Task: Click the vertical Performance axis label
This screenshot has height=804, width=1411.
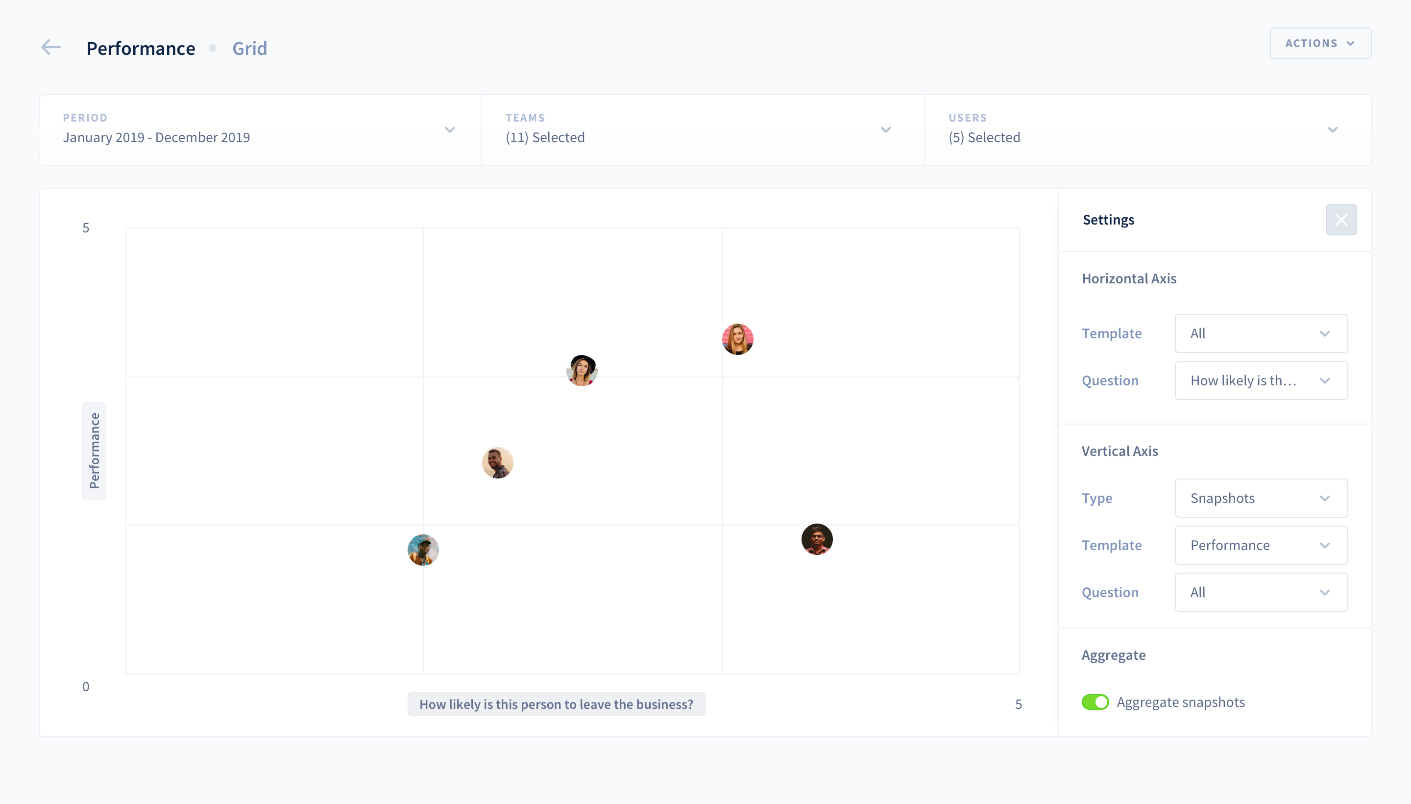Action: (94, 451)
